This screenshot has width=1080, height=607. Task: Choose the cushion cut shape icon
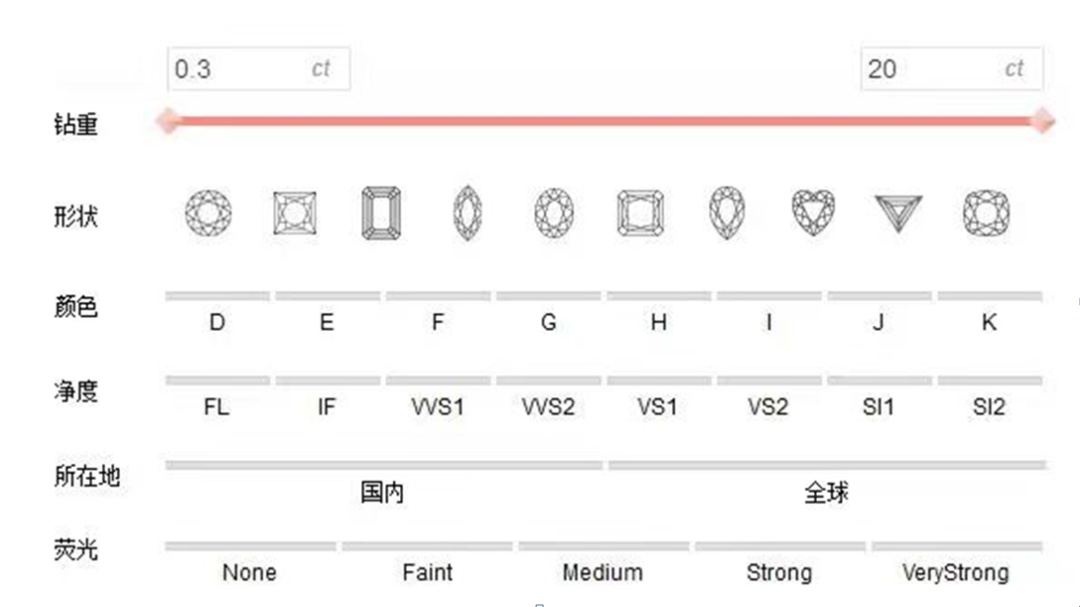point(986,213)
